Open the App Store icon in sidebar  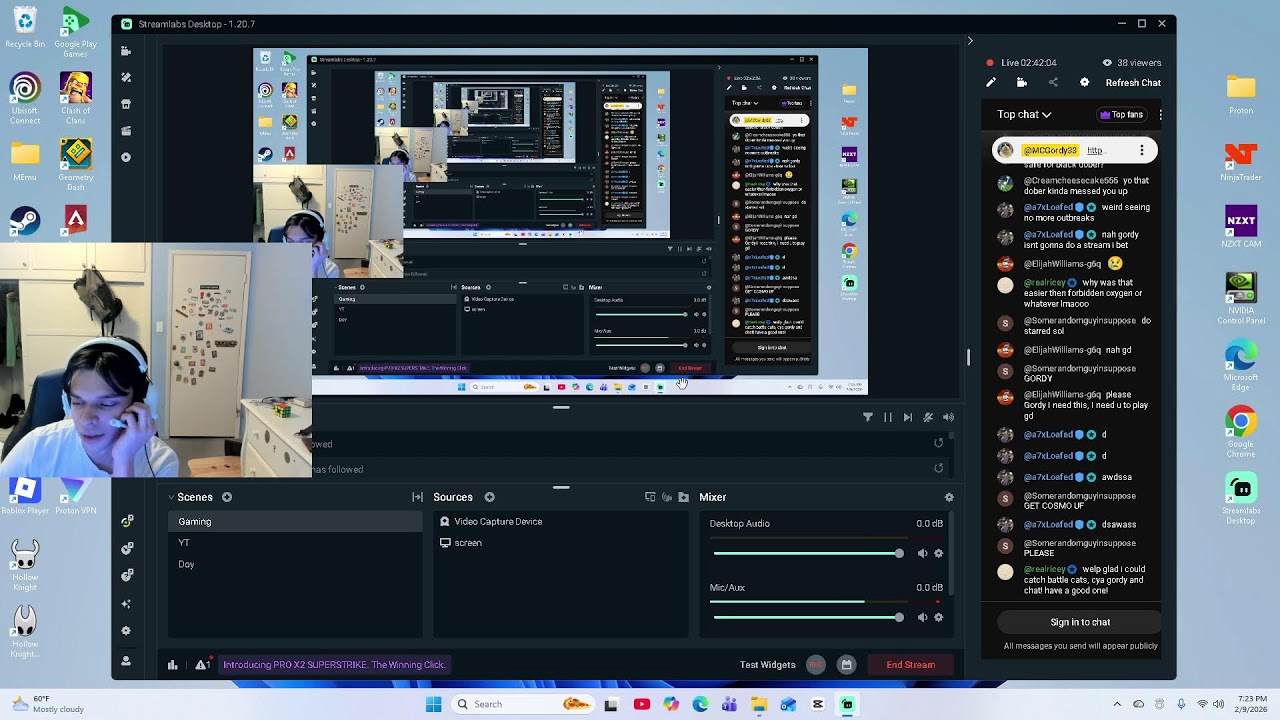tap(126, 104)
